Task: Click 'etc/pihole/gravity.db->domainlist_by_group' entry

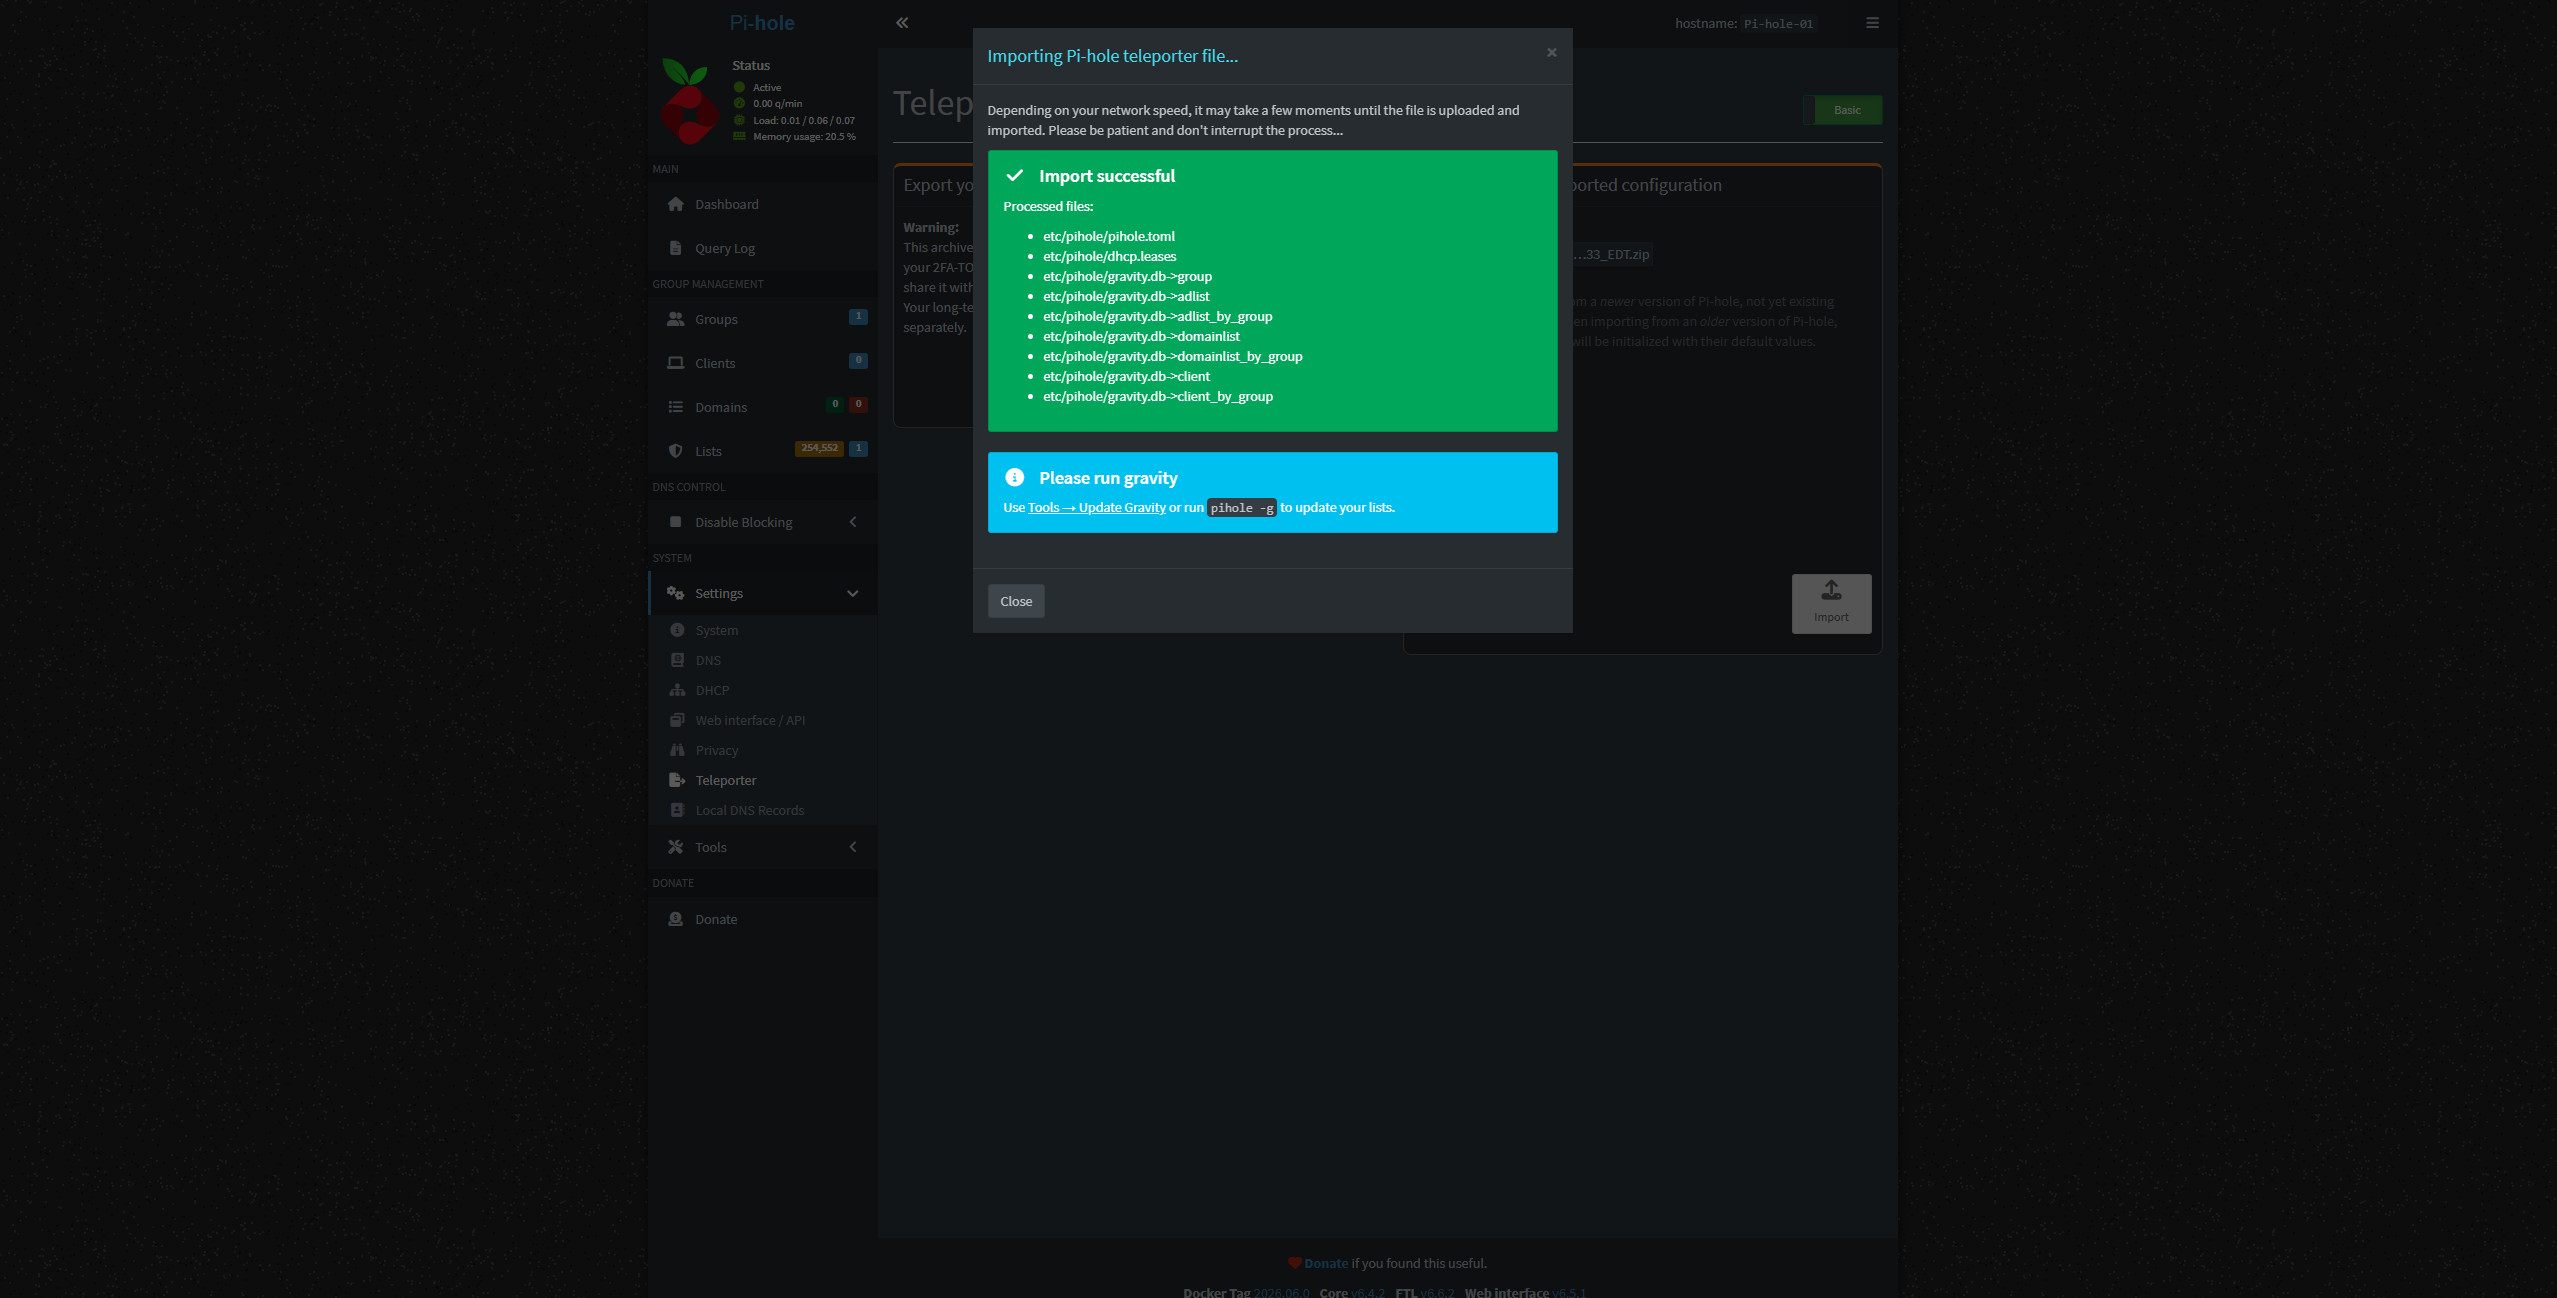Action: pyautogui.click(x=1173, y=356)
